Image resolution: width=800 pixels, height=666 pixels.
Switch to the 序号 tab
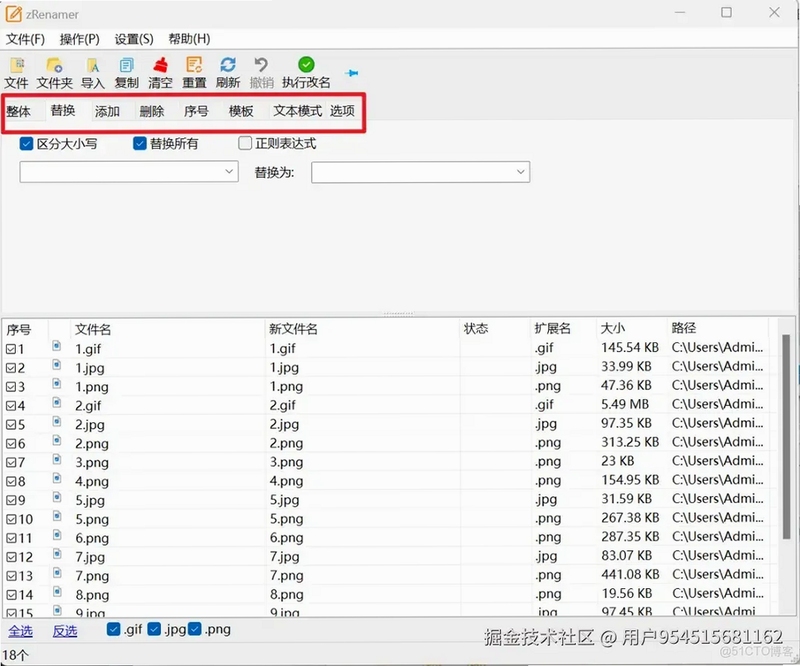click(x=196, y=111)
